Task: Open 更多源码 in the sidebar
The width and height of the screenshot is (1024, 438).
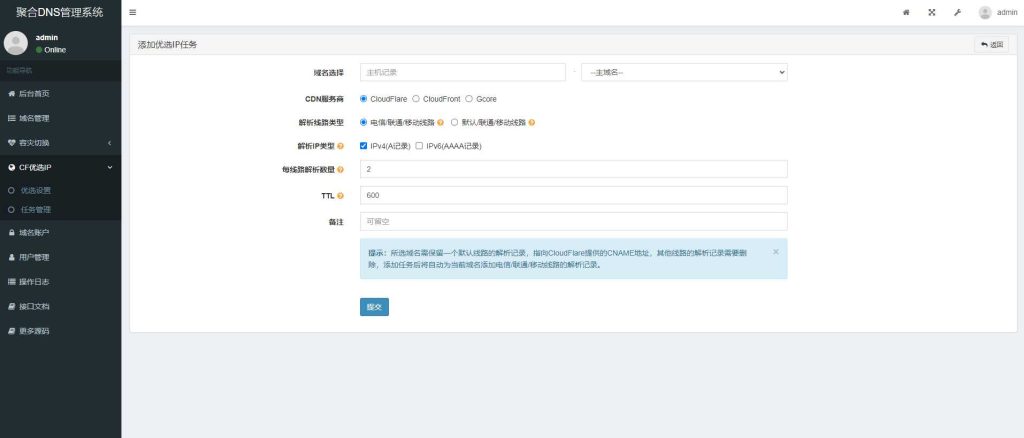Action: pos(61,331)
